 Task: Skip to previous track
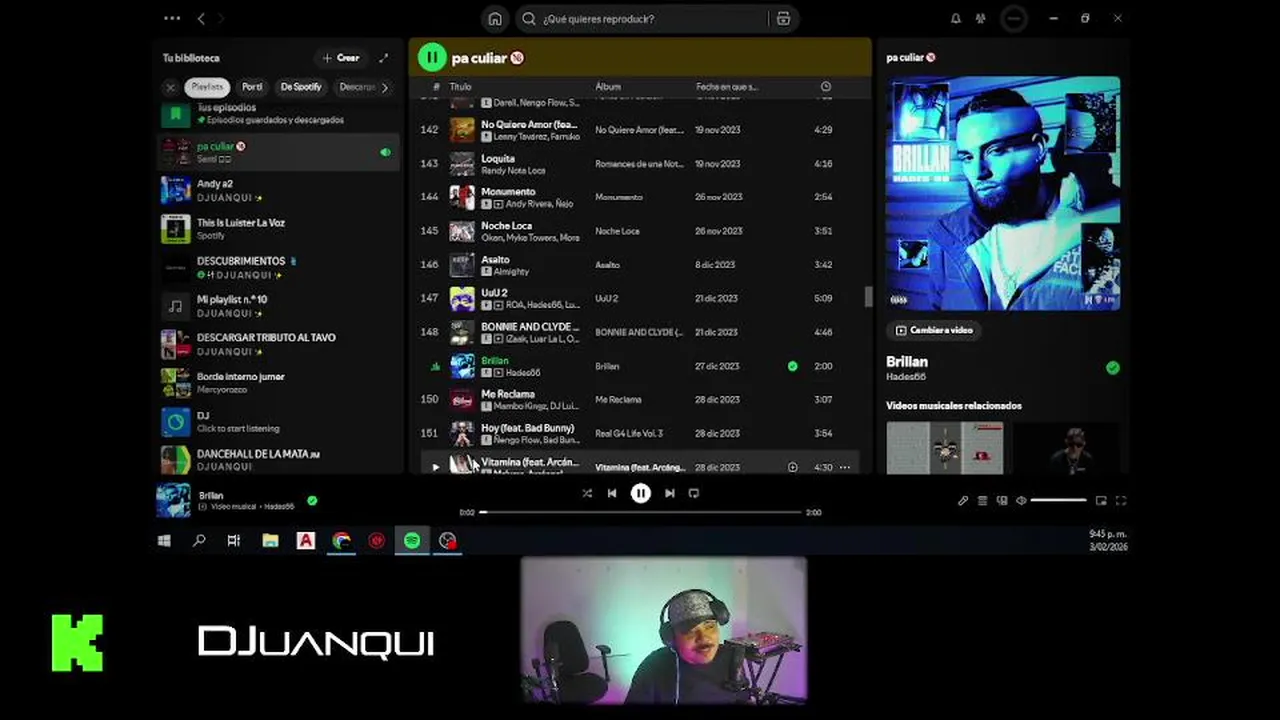tap(612, 493)
